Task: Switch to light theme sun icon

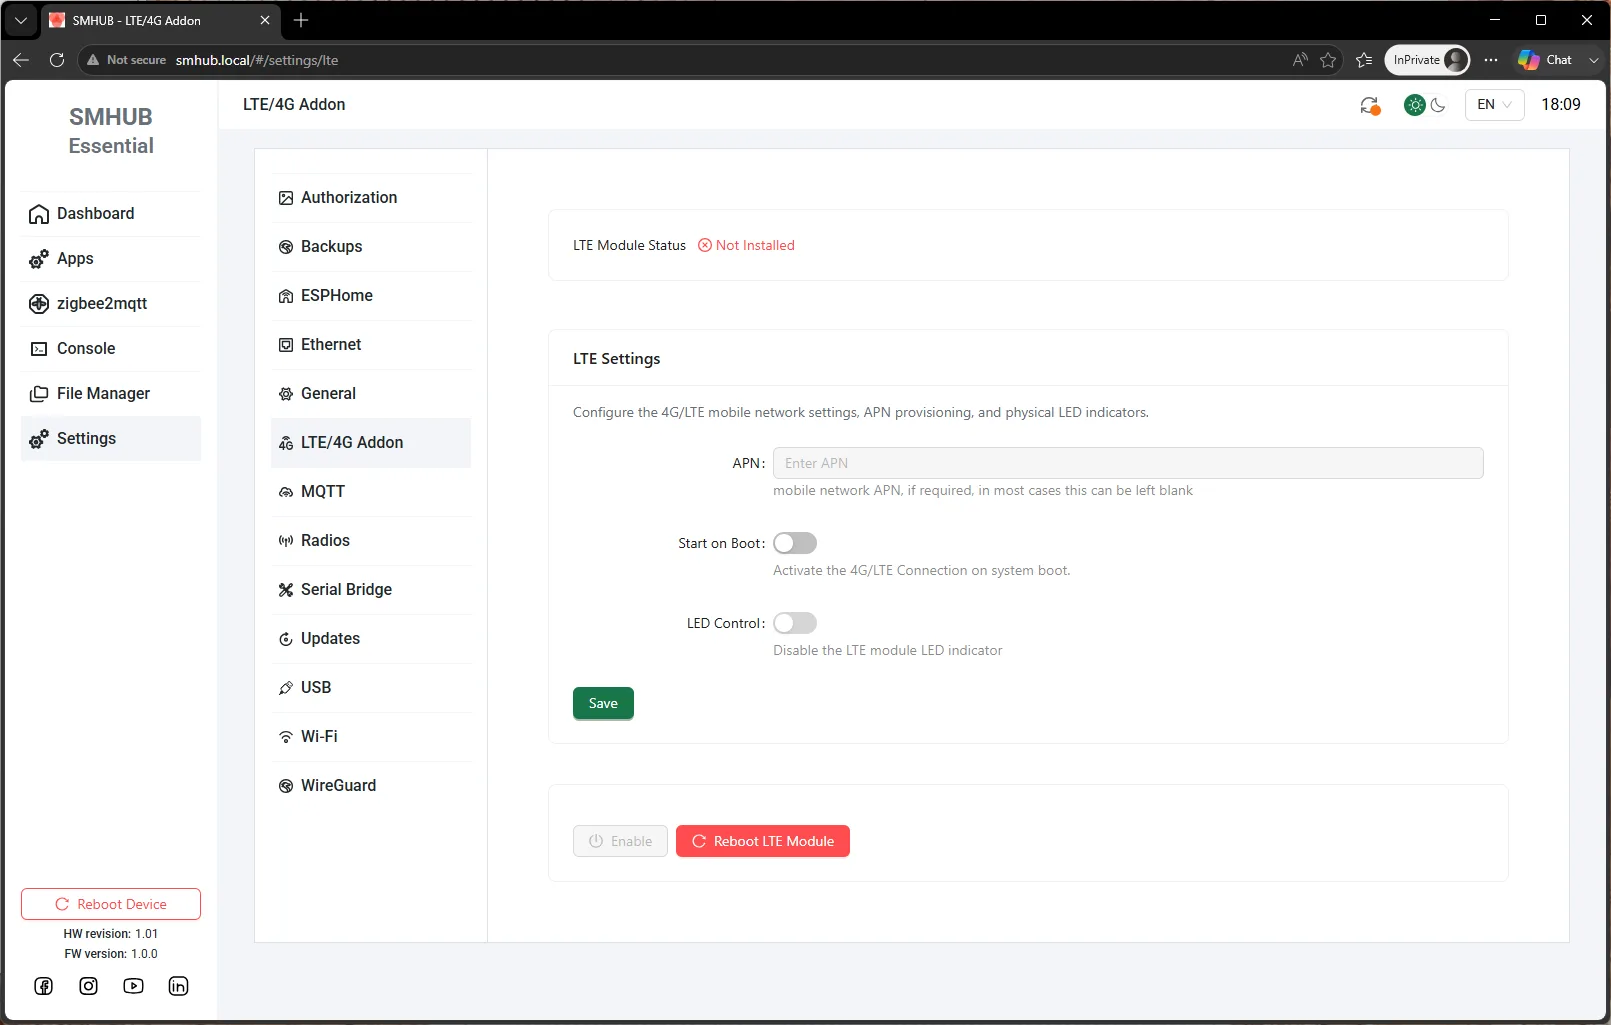Action: (1415, 105)
